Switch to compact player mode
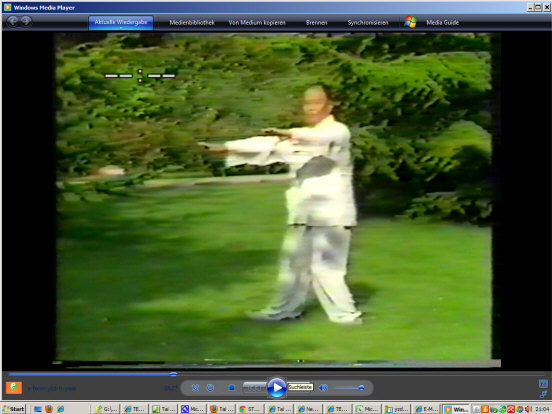552x414 pixels. (543, 394)
